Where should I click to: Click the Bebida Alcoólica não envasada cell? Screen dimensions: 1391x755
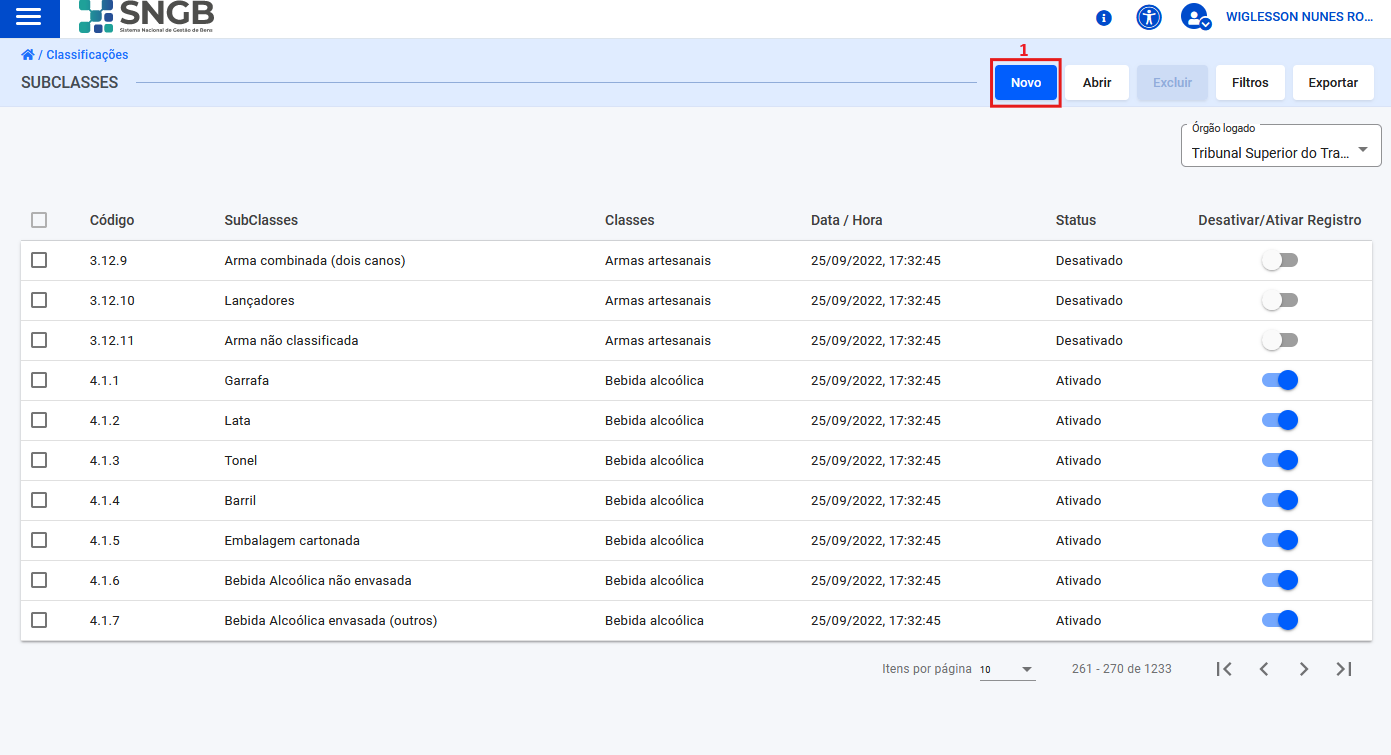click(x=318, y=580)
